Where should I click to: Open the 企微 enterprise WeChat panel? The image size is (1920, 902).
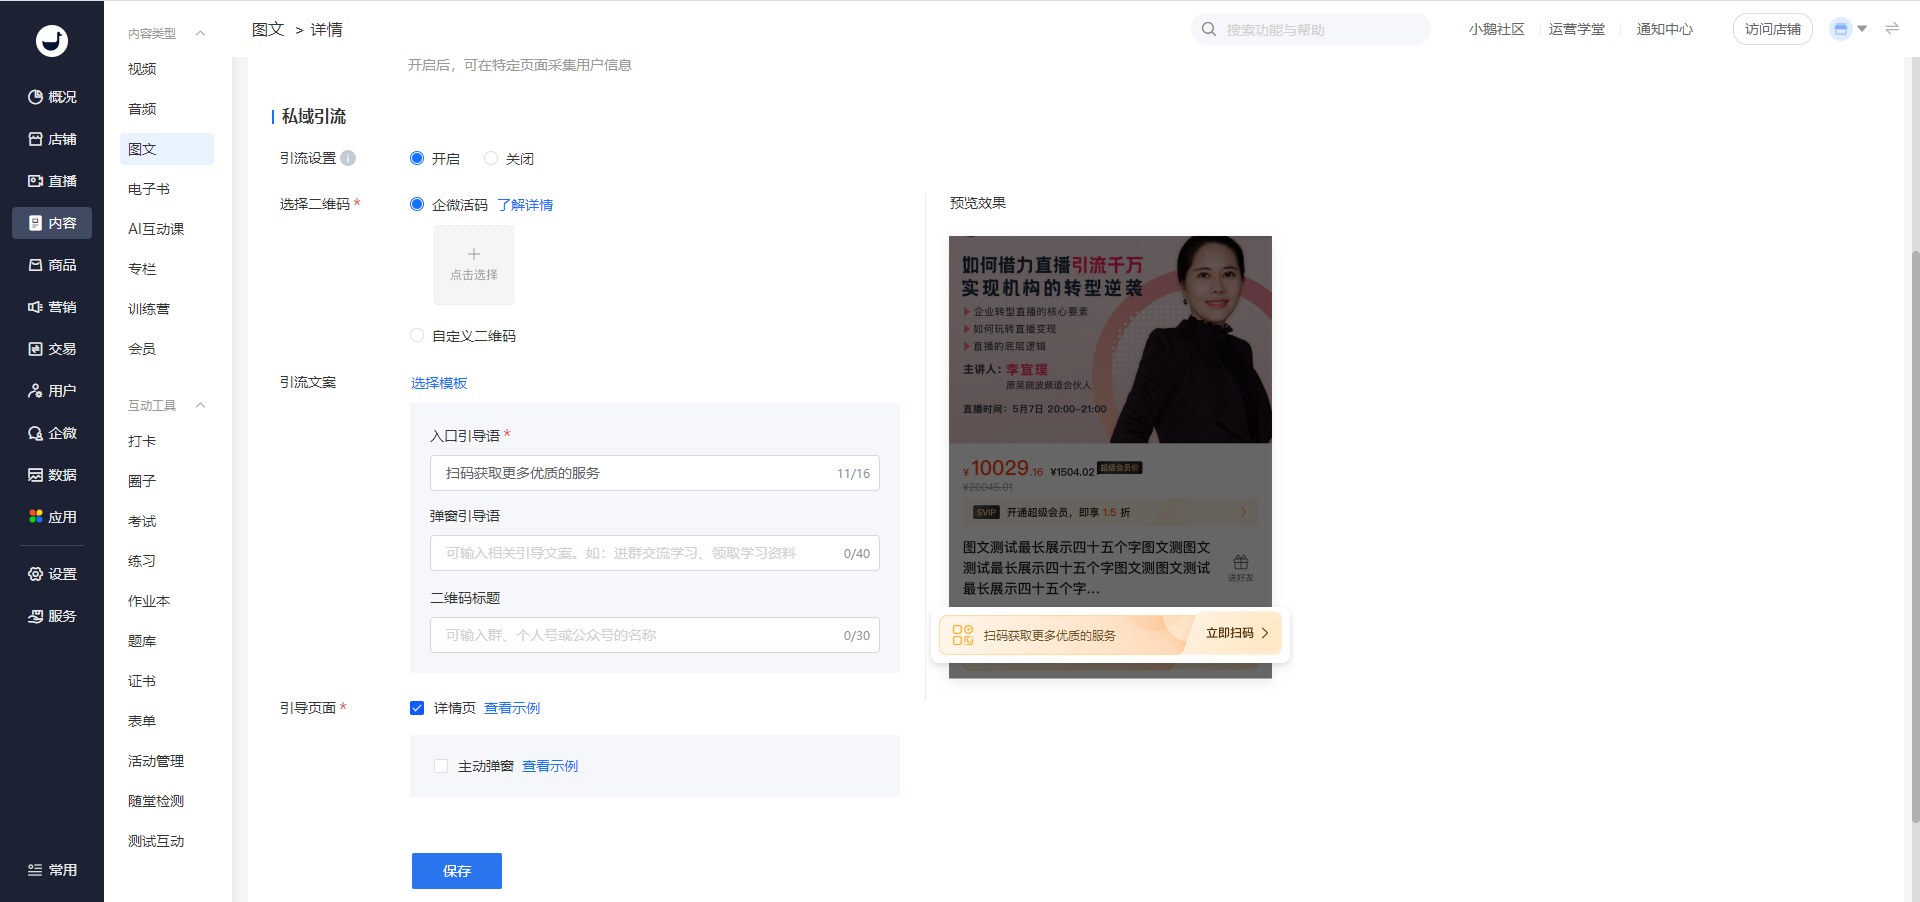[52, 433]
